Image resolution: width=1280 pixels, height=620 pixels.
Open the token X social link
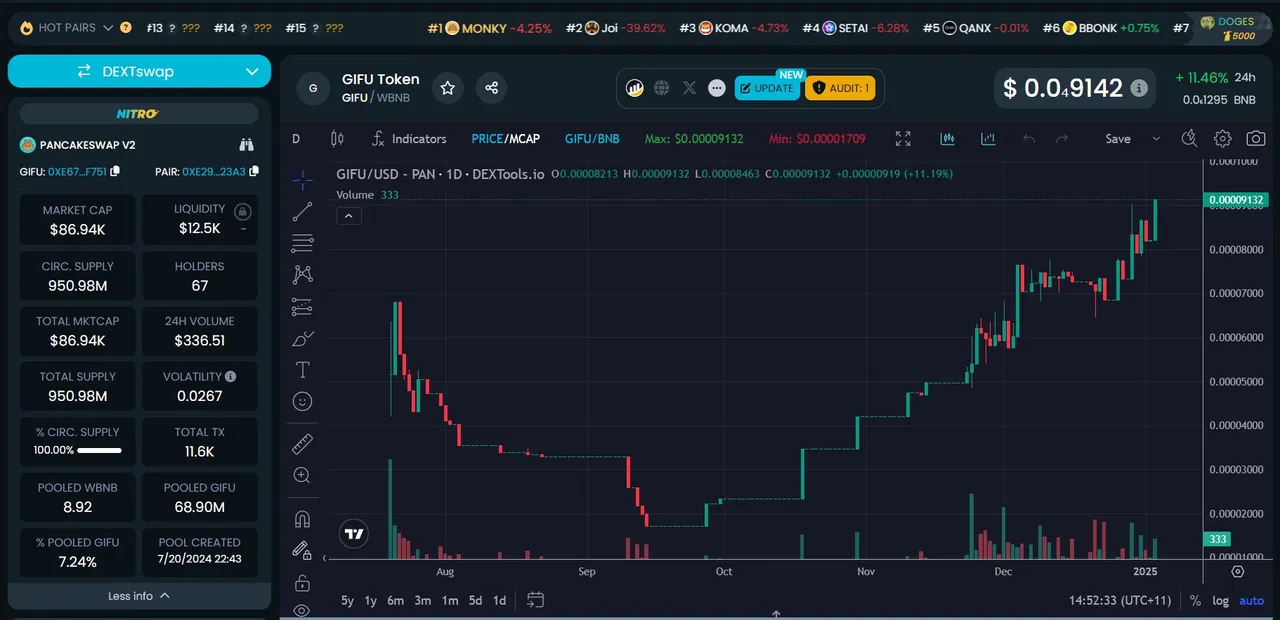pos(689,88)
